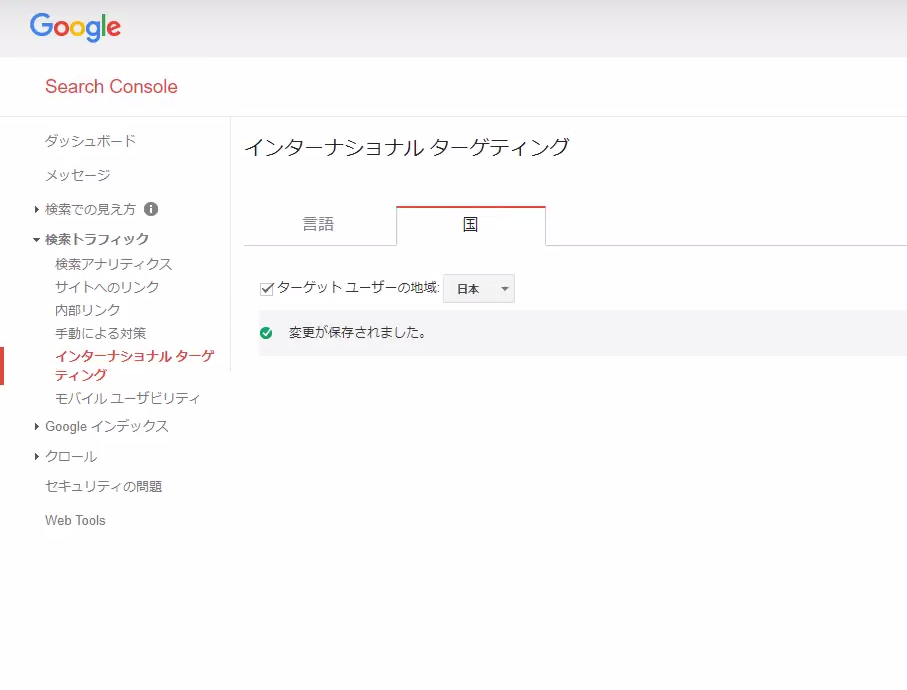Open サイトへのリンク page
The width and height of the screenshot is (907, 690).
coord(107,287)
